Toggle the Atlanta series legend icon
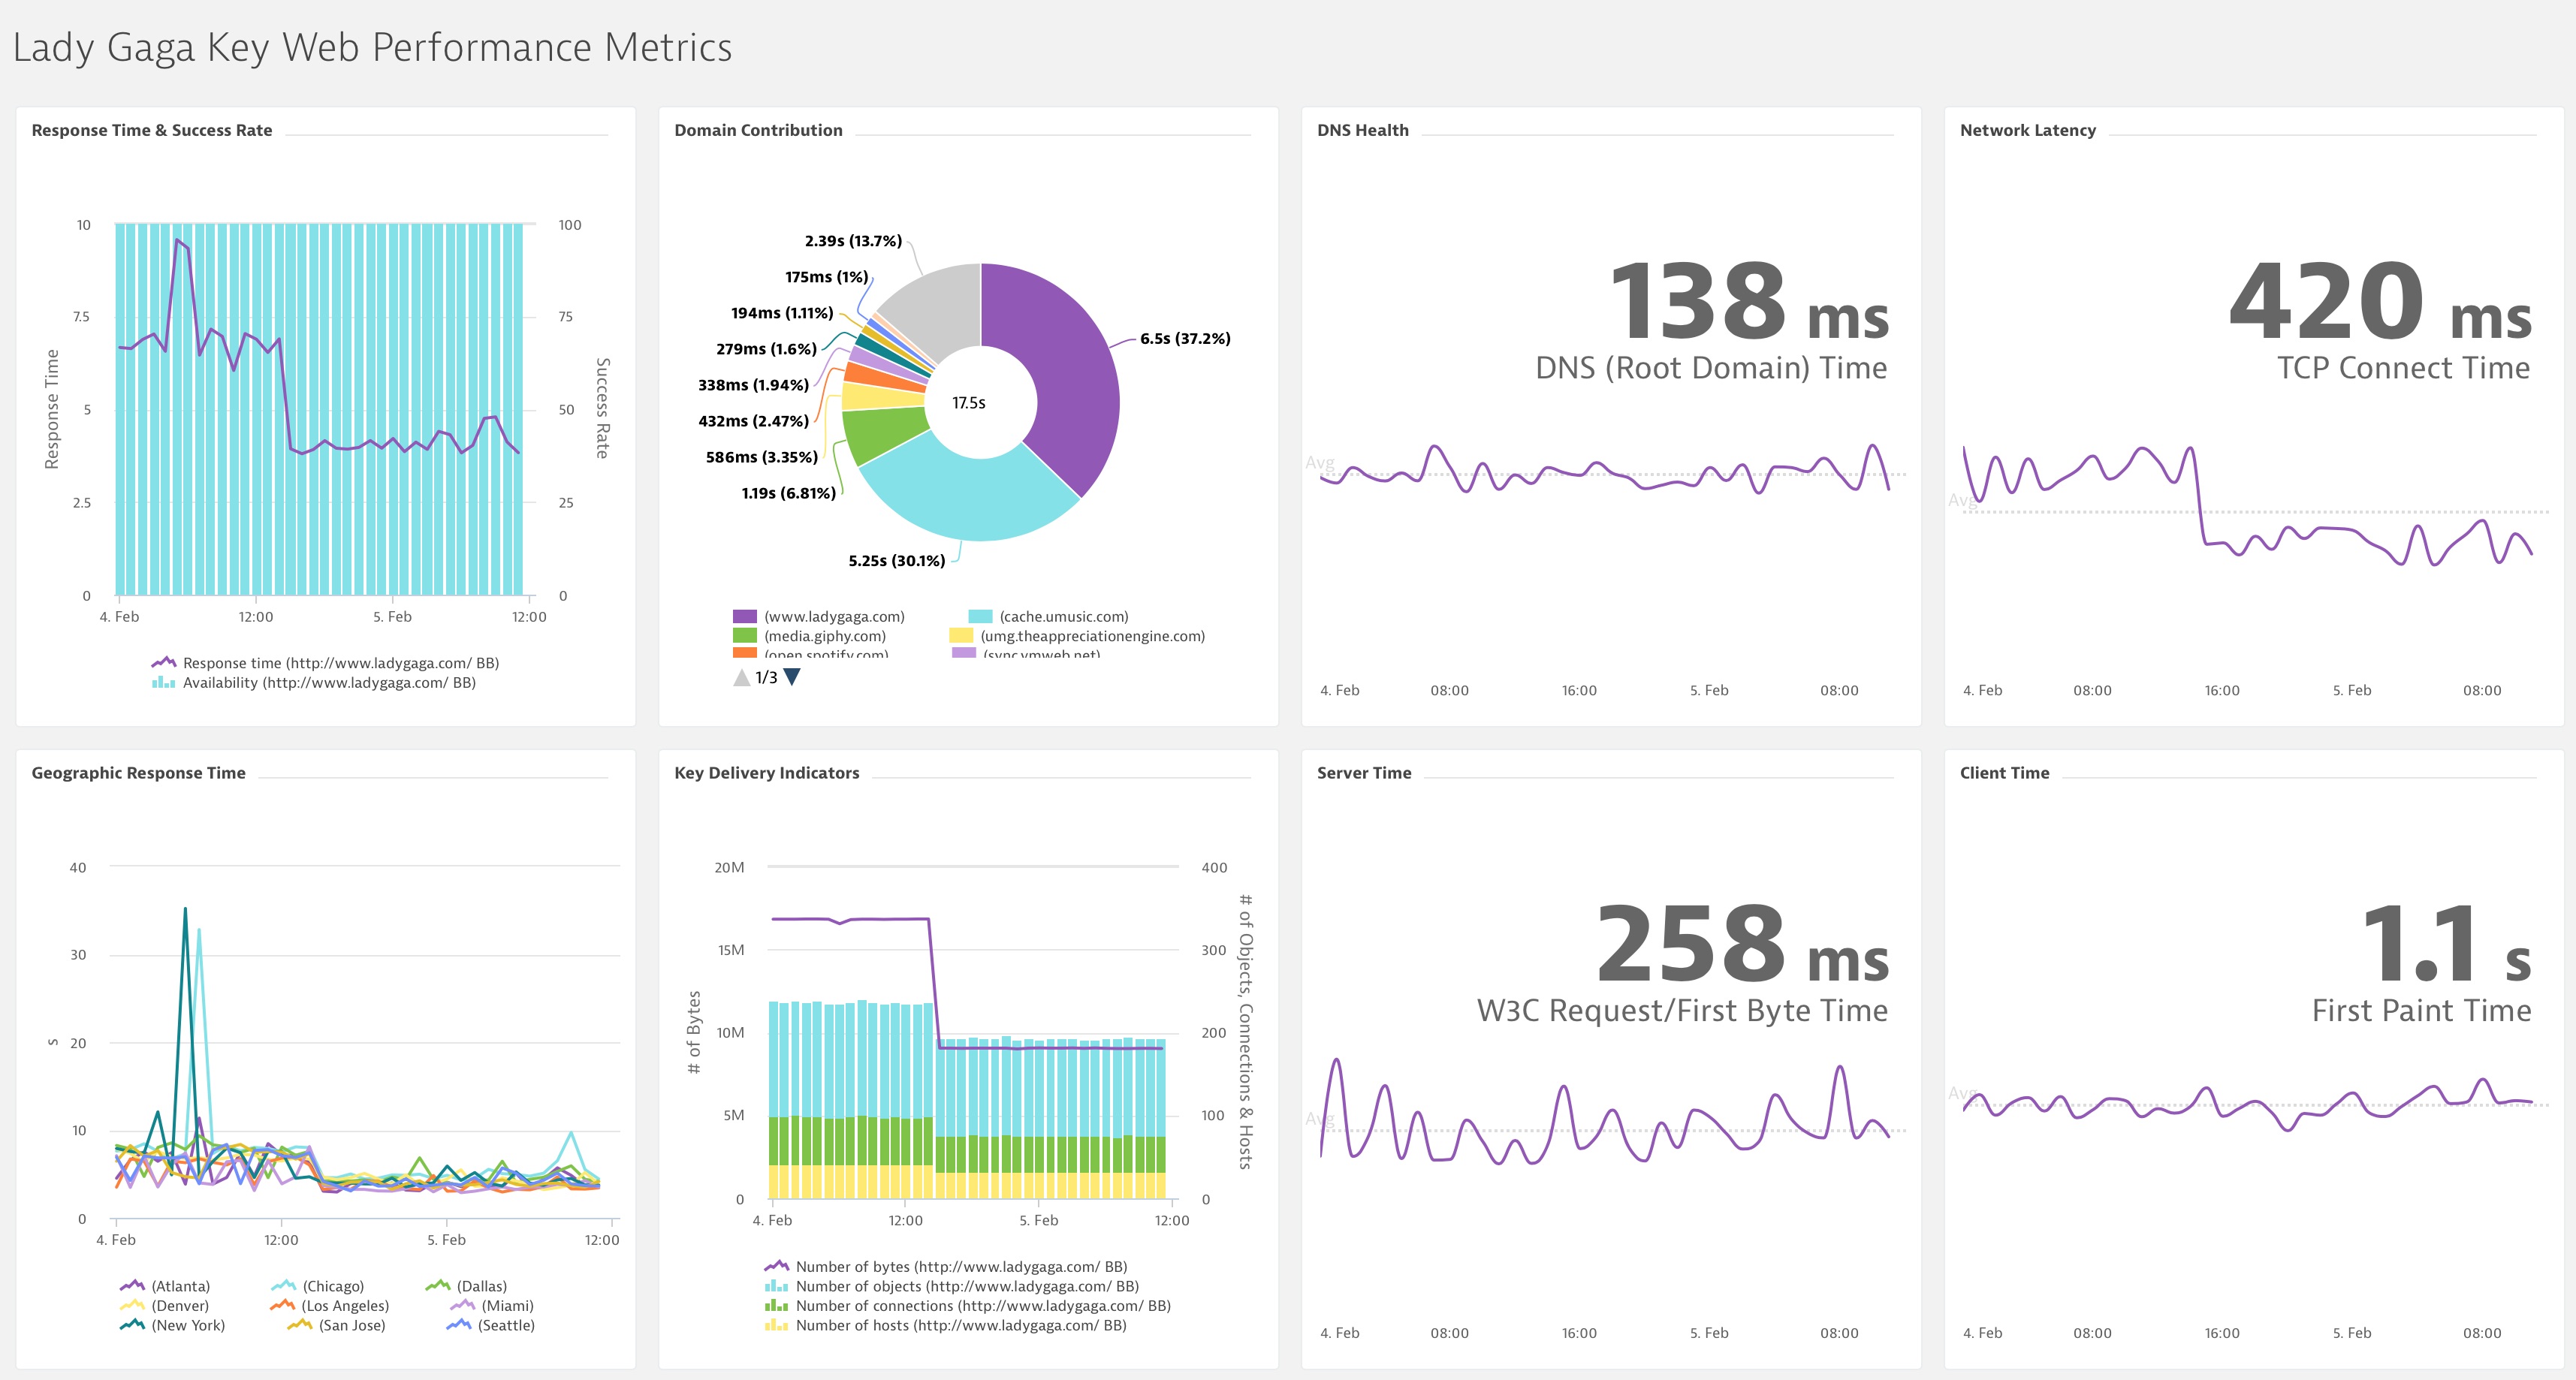The width and height of the screenshot is (2576, 1380). (x=132, y=1286)
